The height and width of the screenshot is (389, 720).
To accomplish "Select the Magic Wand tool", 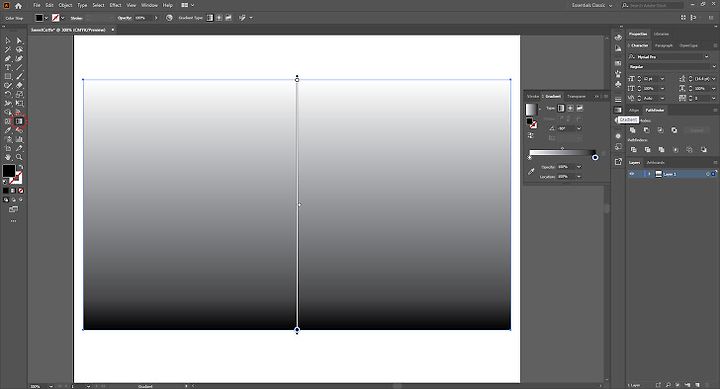I will point(8,50).
